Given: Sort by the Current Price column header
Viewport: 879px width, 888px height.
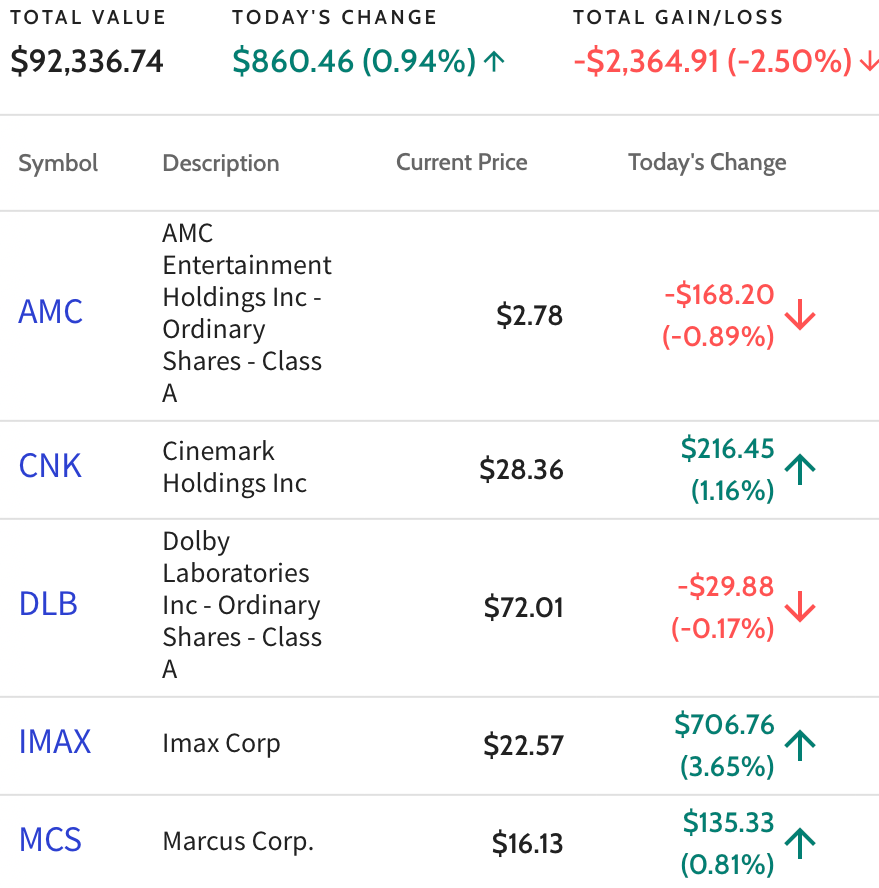Looking at the screenshot, I should 462,163.
